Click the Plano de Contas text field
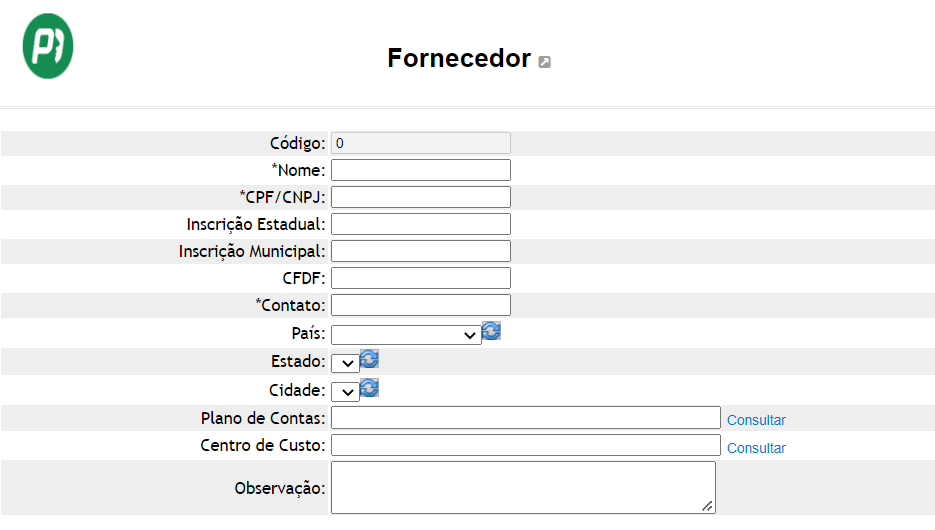This screenshot has width=935, height=530. pos(526,417)
